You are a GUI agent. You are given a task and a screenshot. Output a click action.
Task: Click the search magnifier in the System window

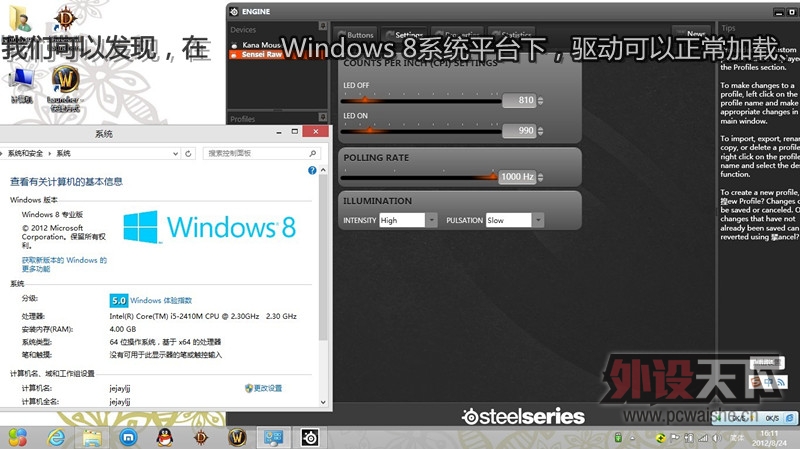[313, 153]
